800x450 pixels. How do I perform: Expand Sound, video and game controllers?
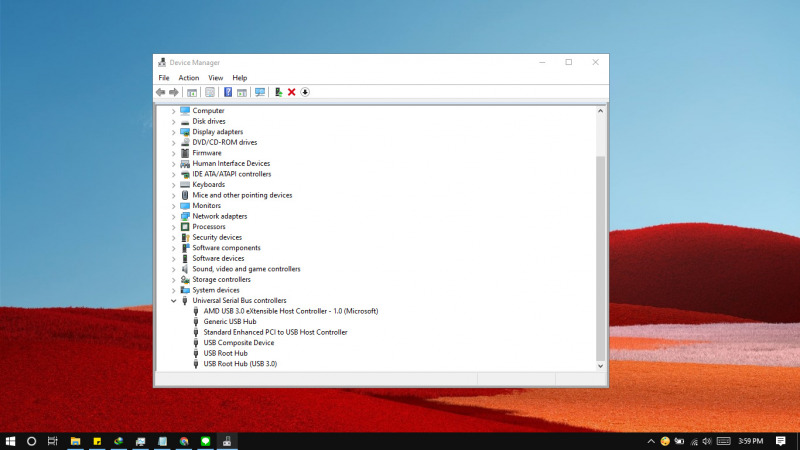click(x=173, y=269)
